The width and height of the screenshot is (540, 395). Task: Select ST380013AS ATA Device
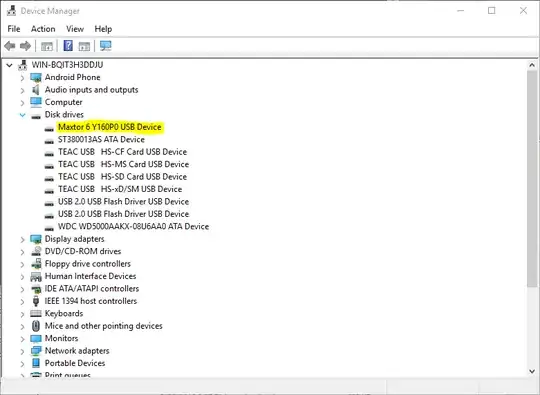click(x=101, y=139)
